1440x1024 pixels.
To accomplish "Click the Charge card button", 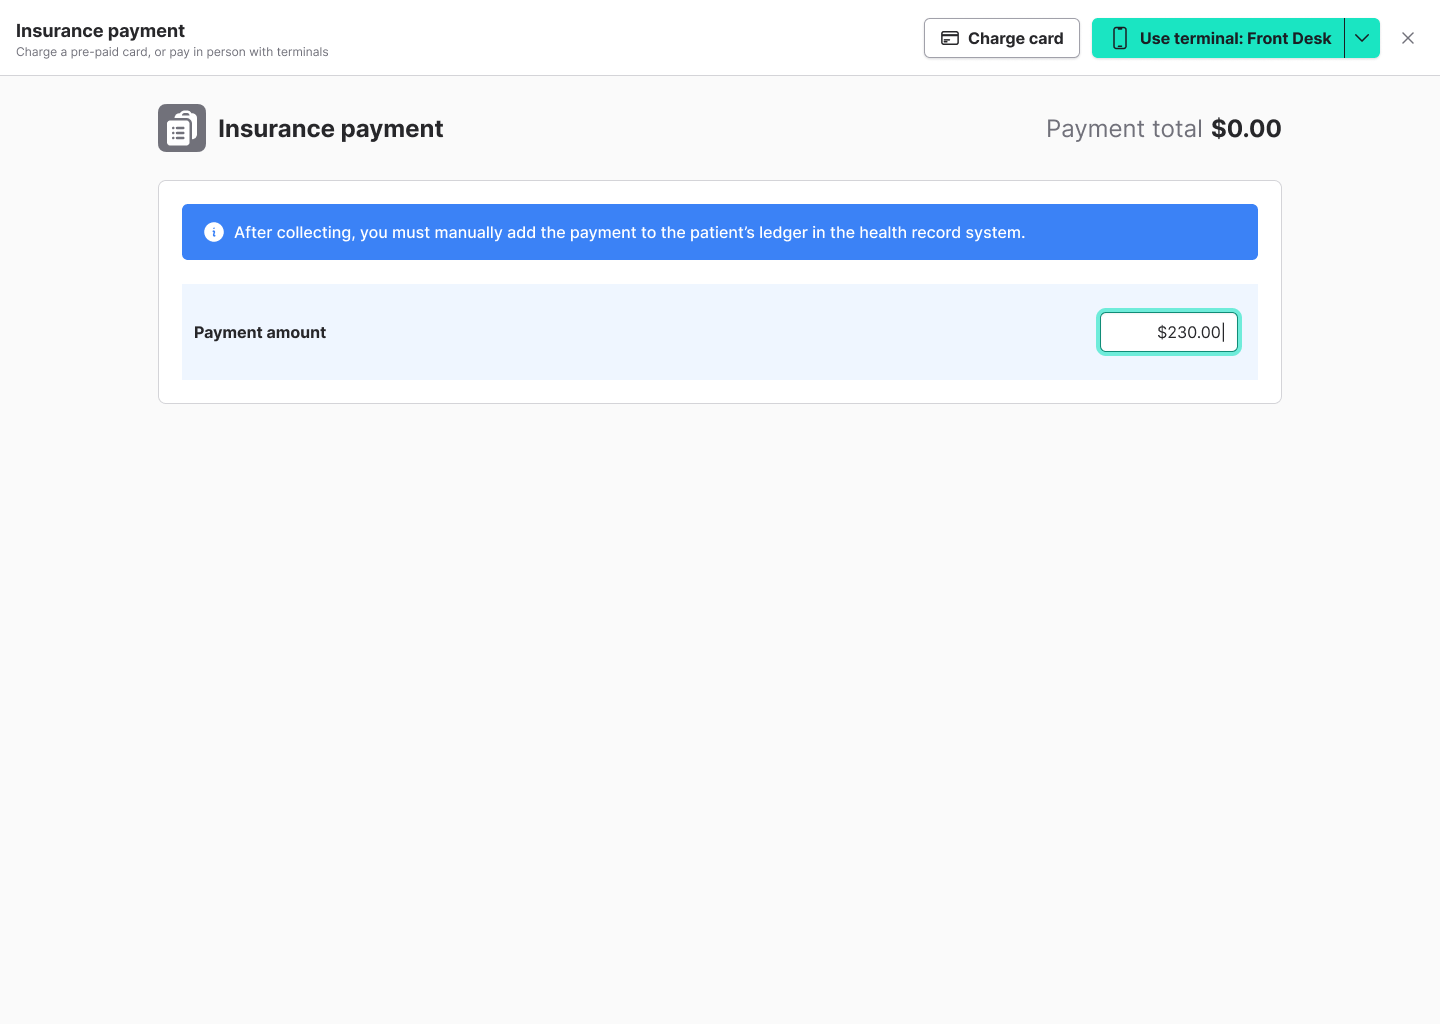I will click(1001, 38).
